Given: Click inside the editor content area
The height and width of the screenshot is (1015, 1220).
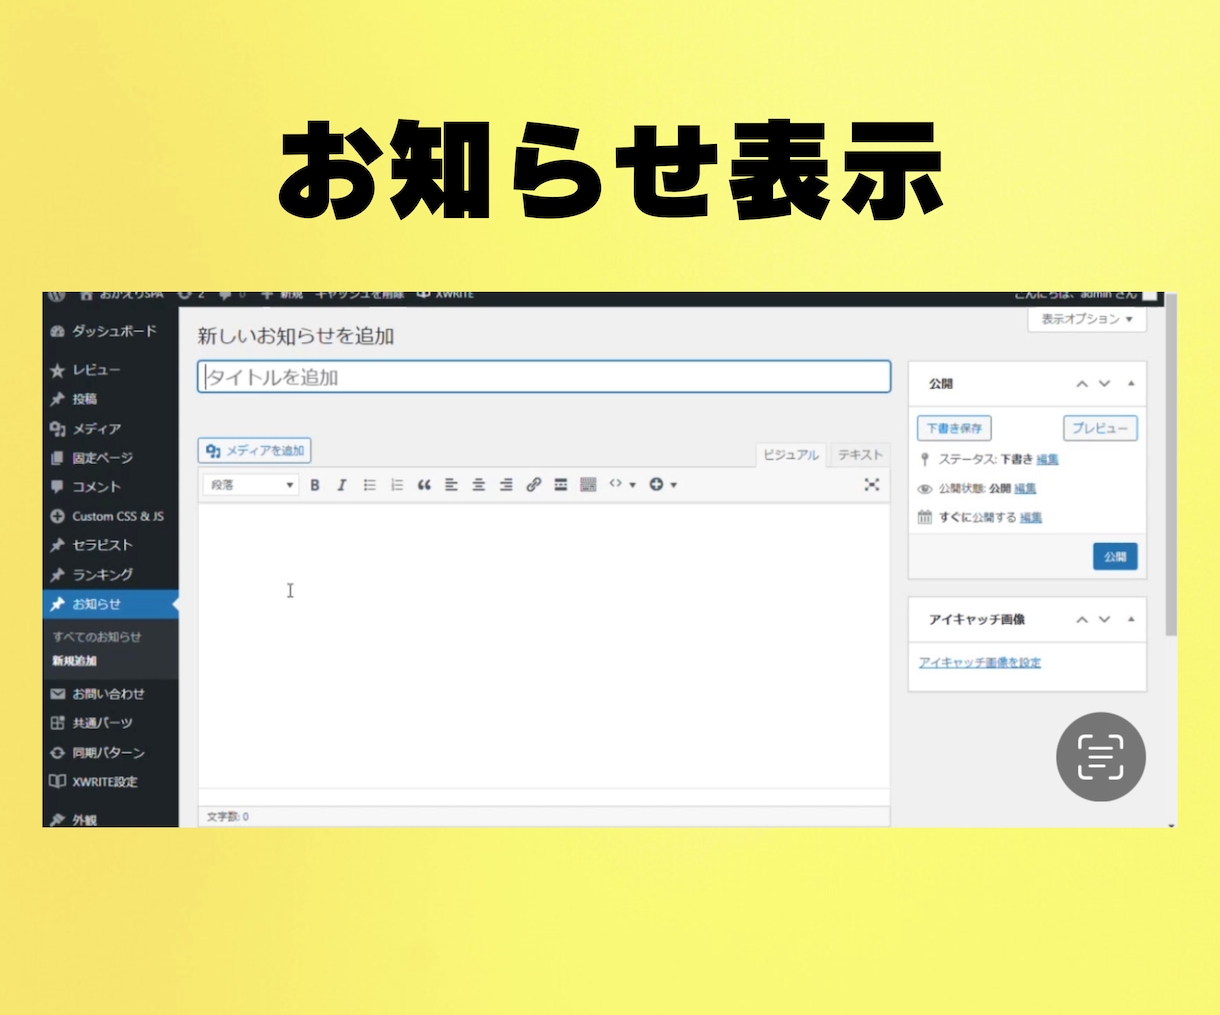Looking at the screenshot, I should 544,645.
